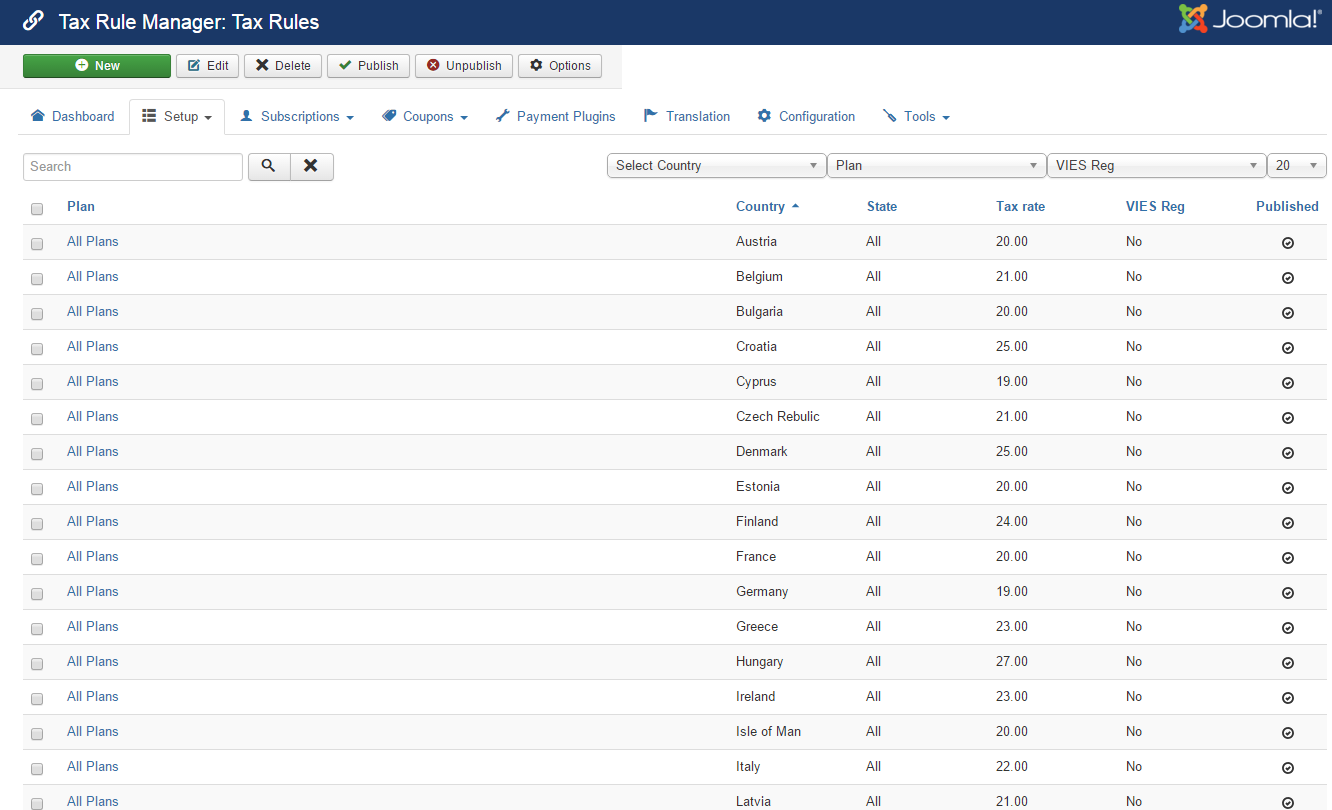Open All Plans link for Greece row

coord(93,627)
